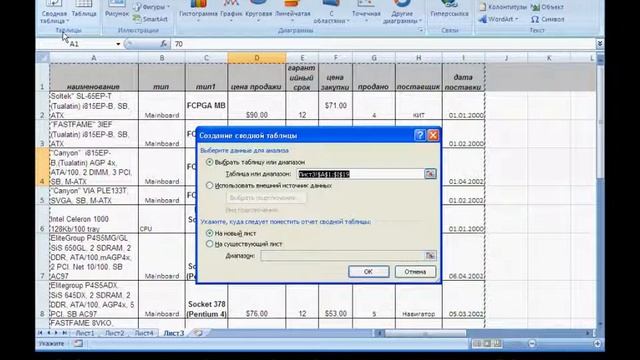The width and height of the screenshot is (640, 360).
Task: Switch to sheet Лист4
Action: (x=144, y=333)
